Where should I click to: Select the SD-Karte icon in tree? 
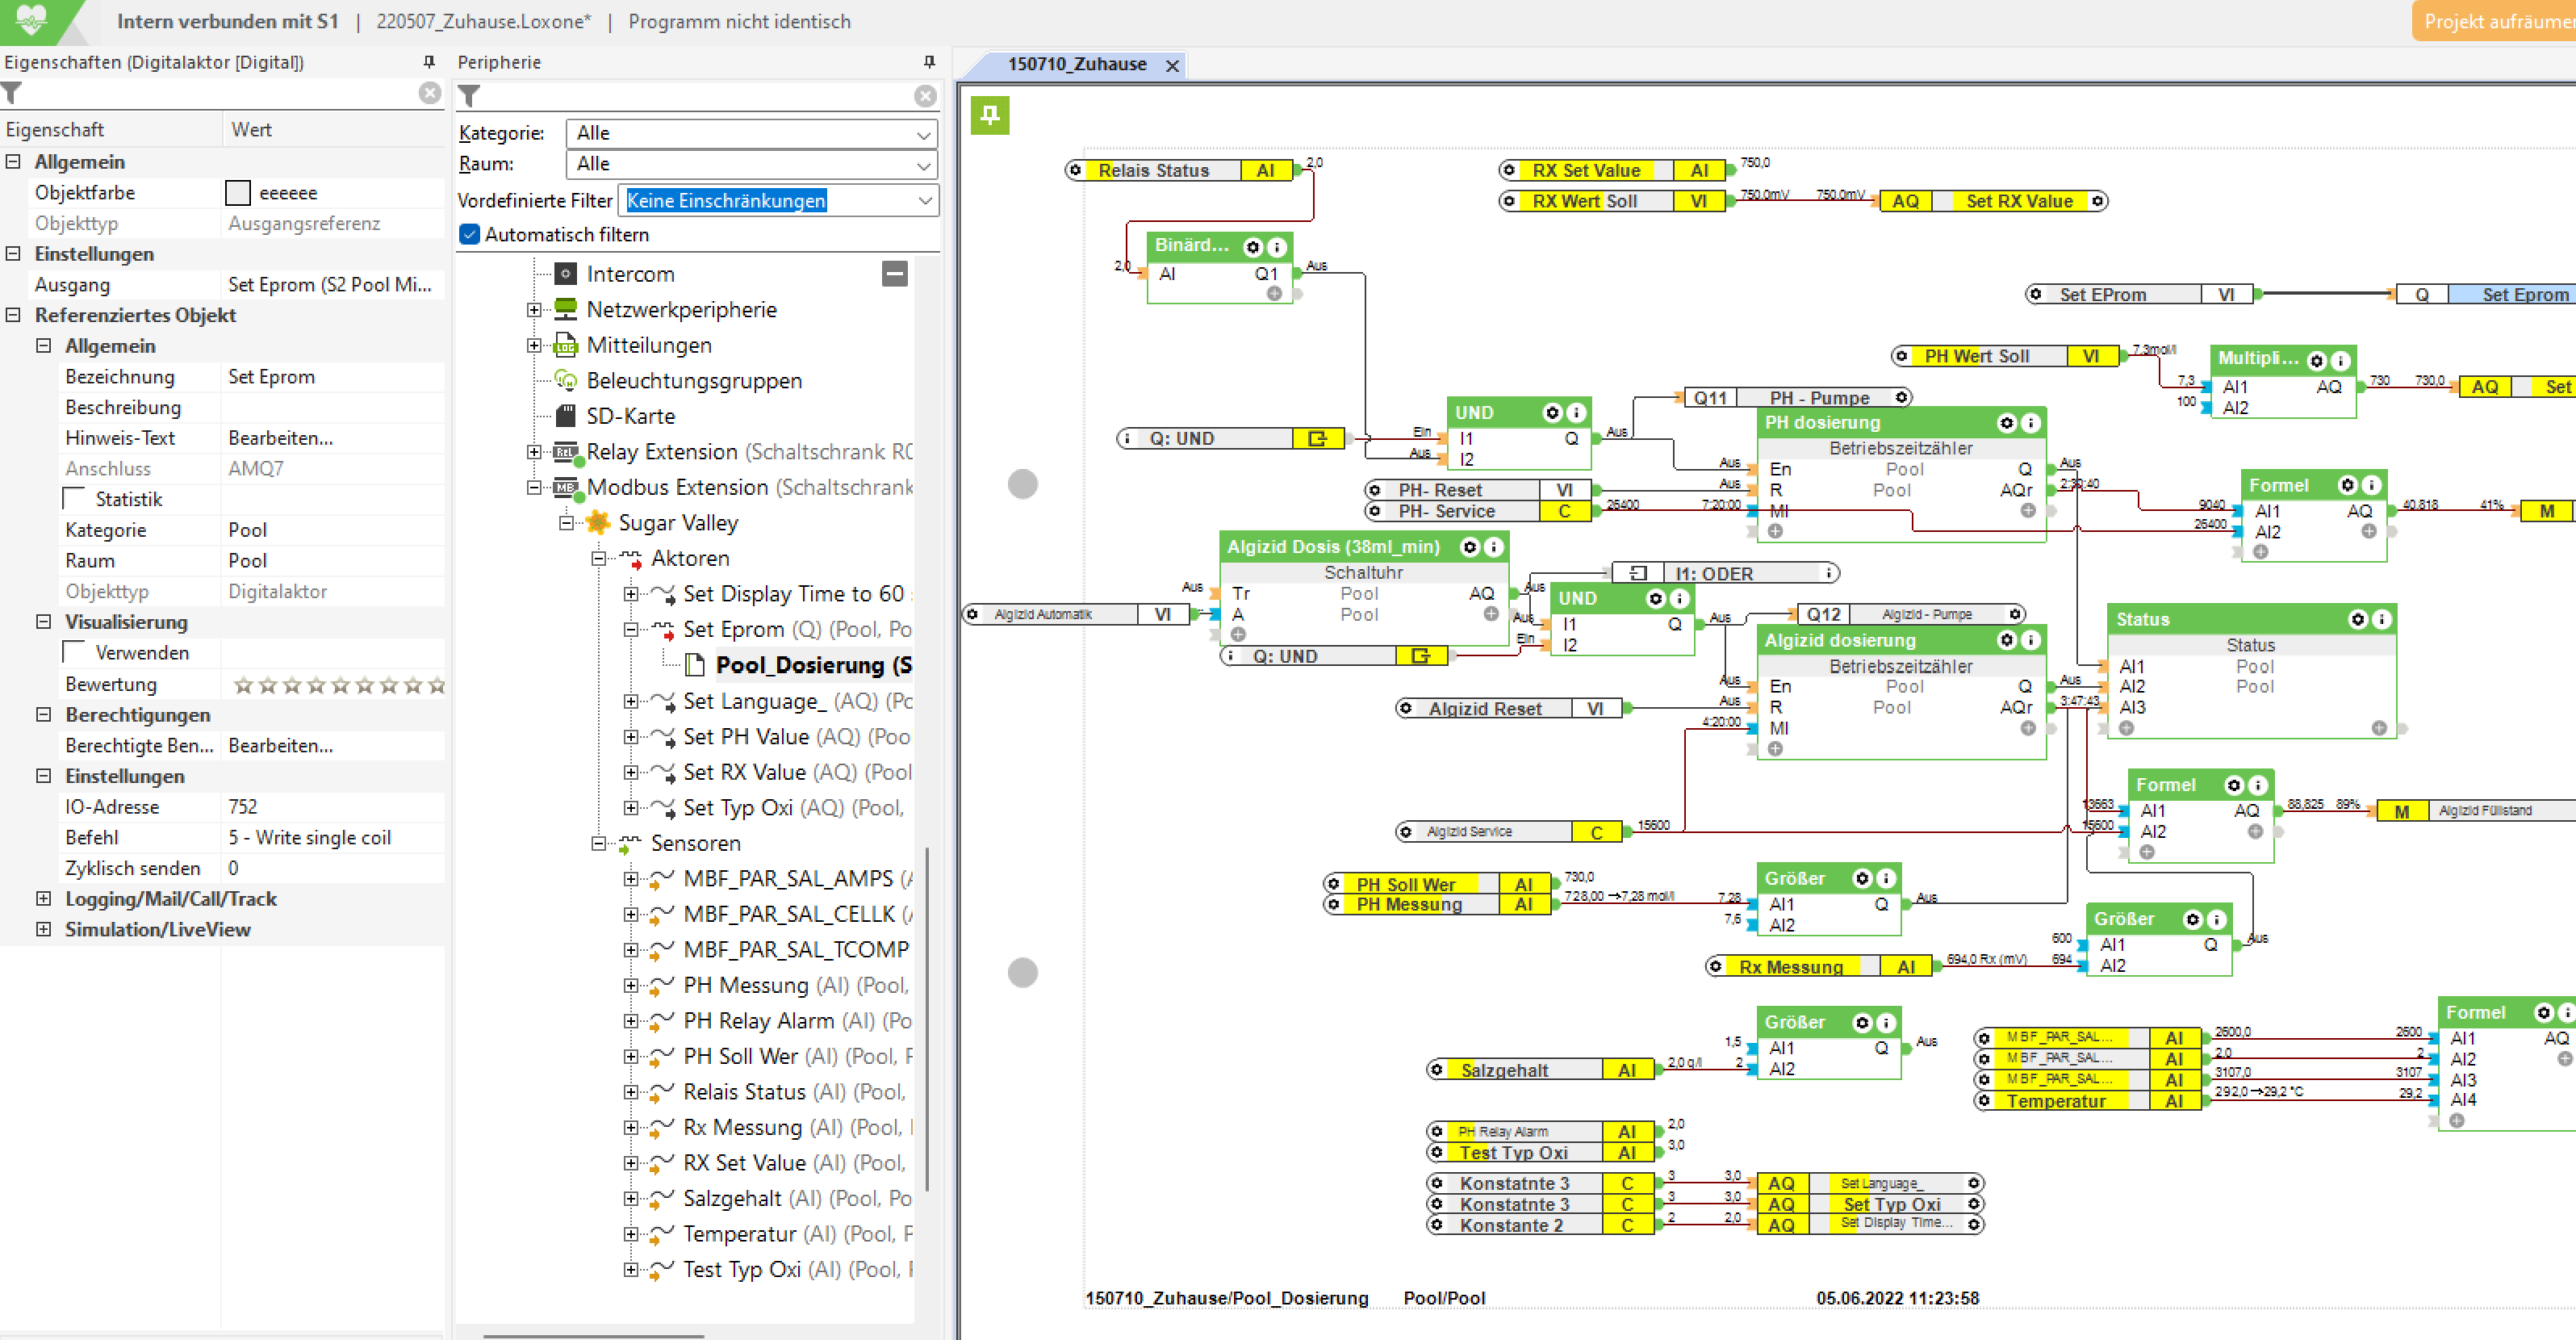click(566, 416)
